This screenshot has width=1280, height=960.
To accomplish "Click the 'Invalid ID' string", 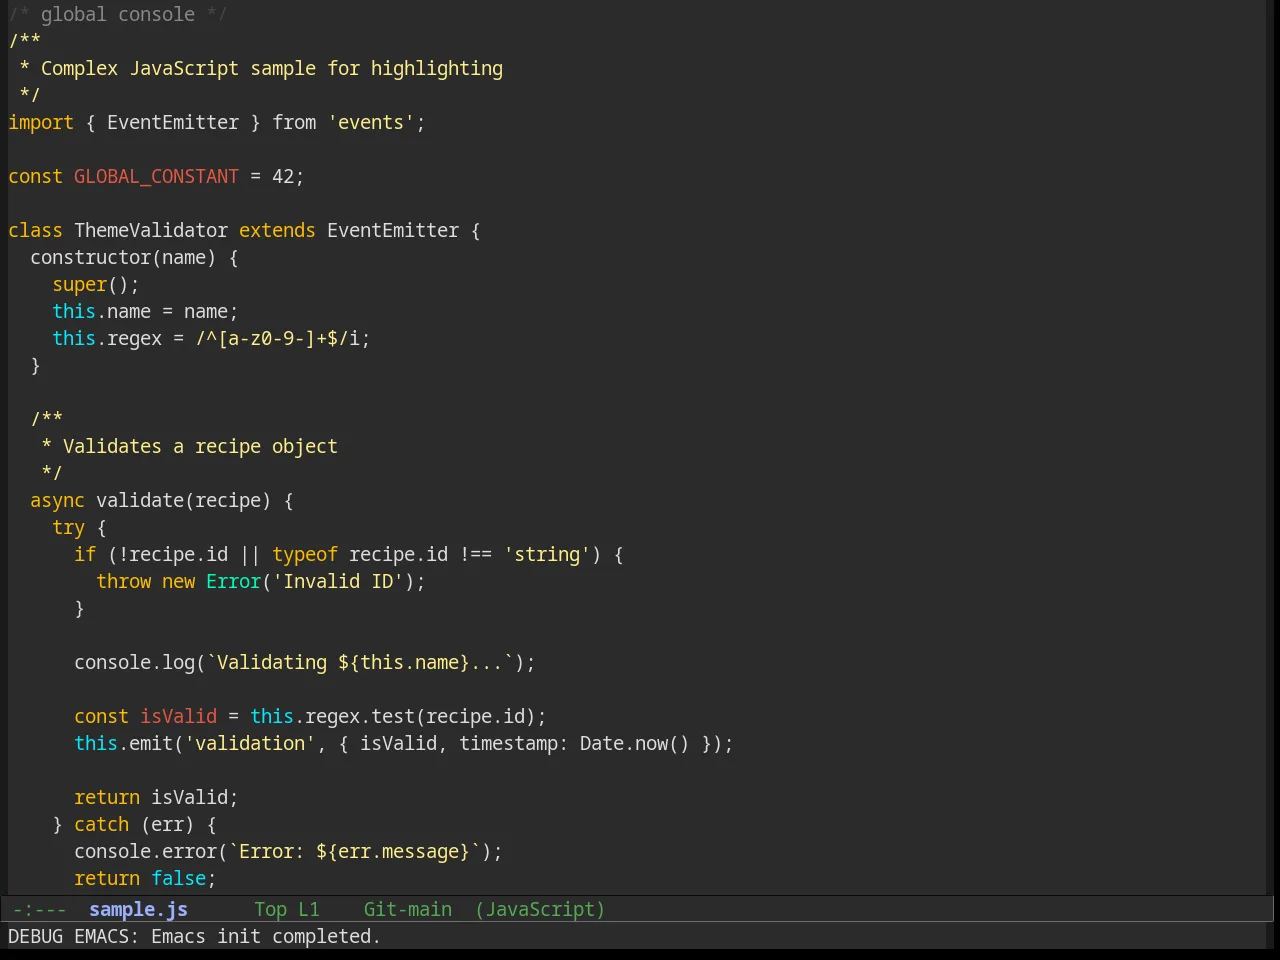I will pyautogui.click(x=338, y=581).
